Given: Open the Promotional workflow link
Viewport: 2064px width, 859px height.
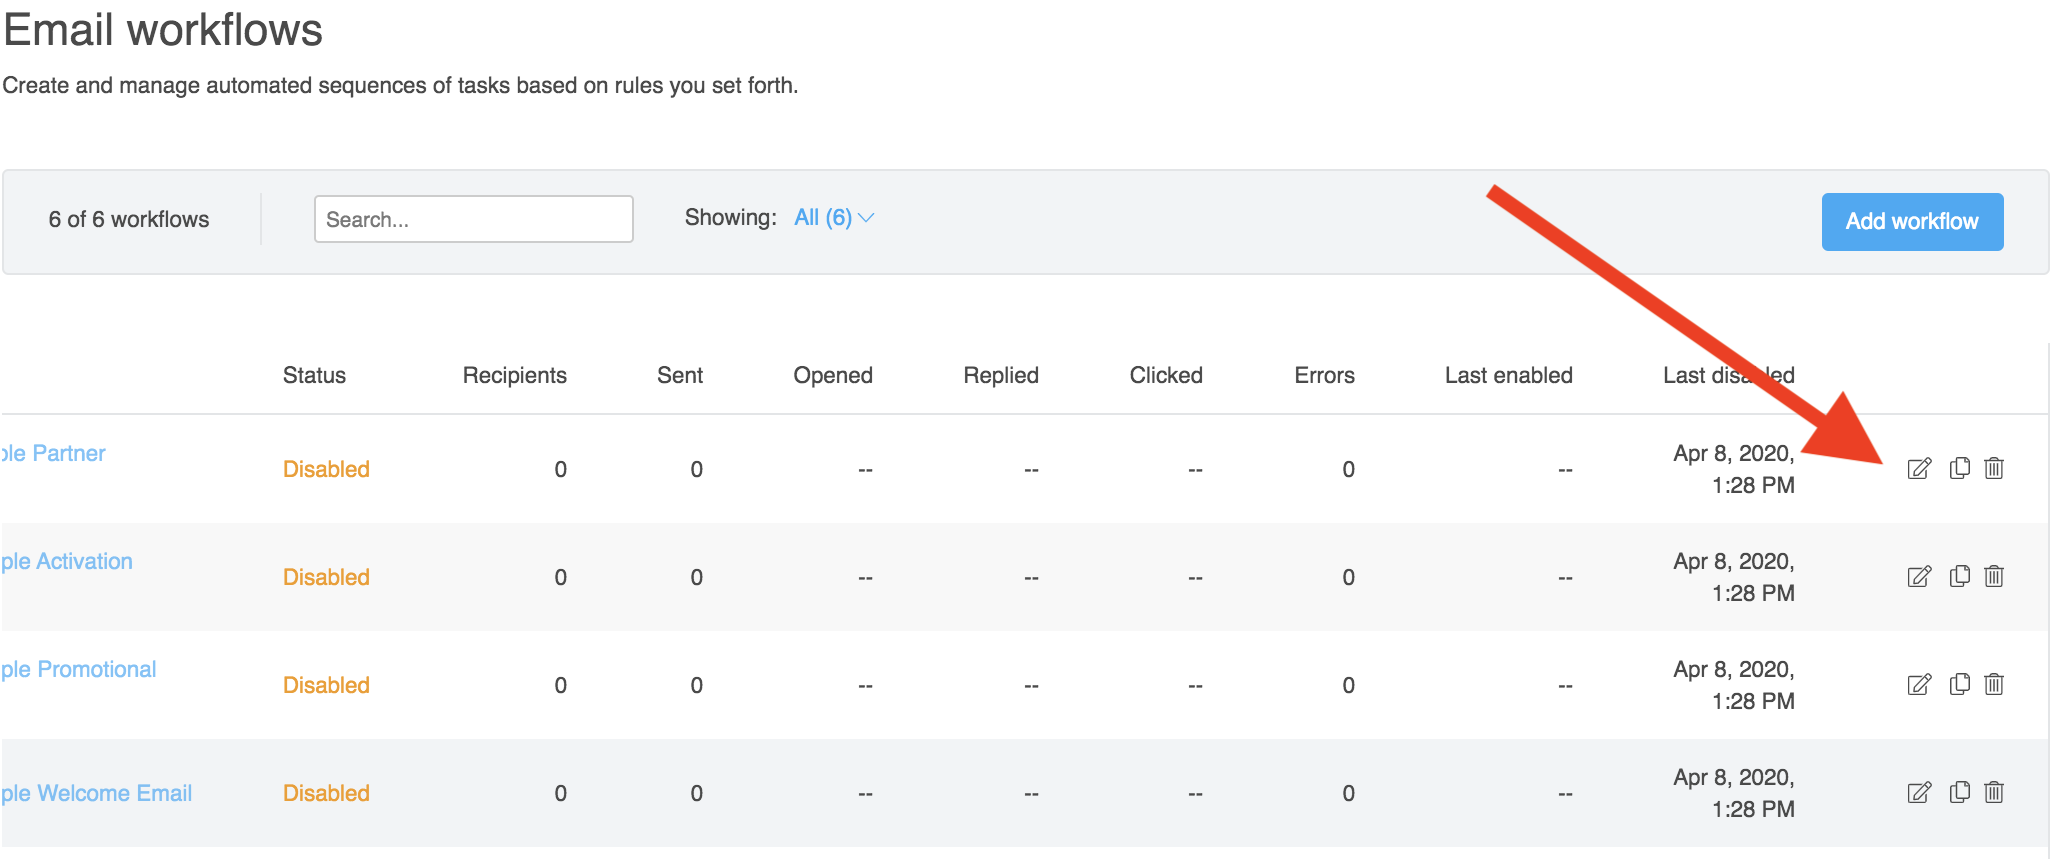Looking at the screenshot, I should pos(80,670).
